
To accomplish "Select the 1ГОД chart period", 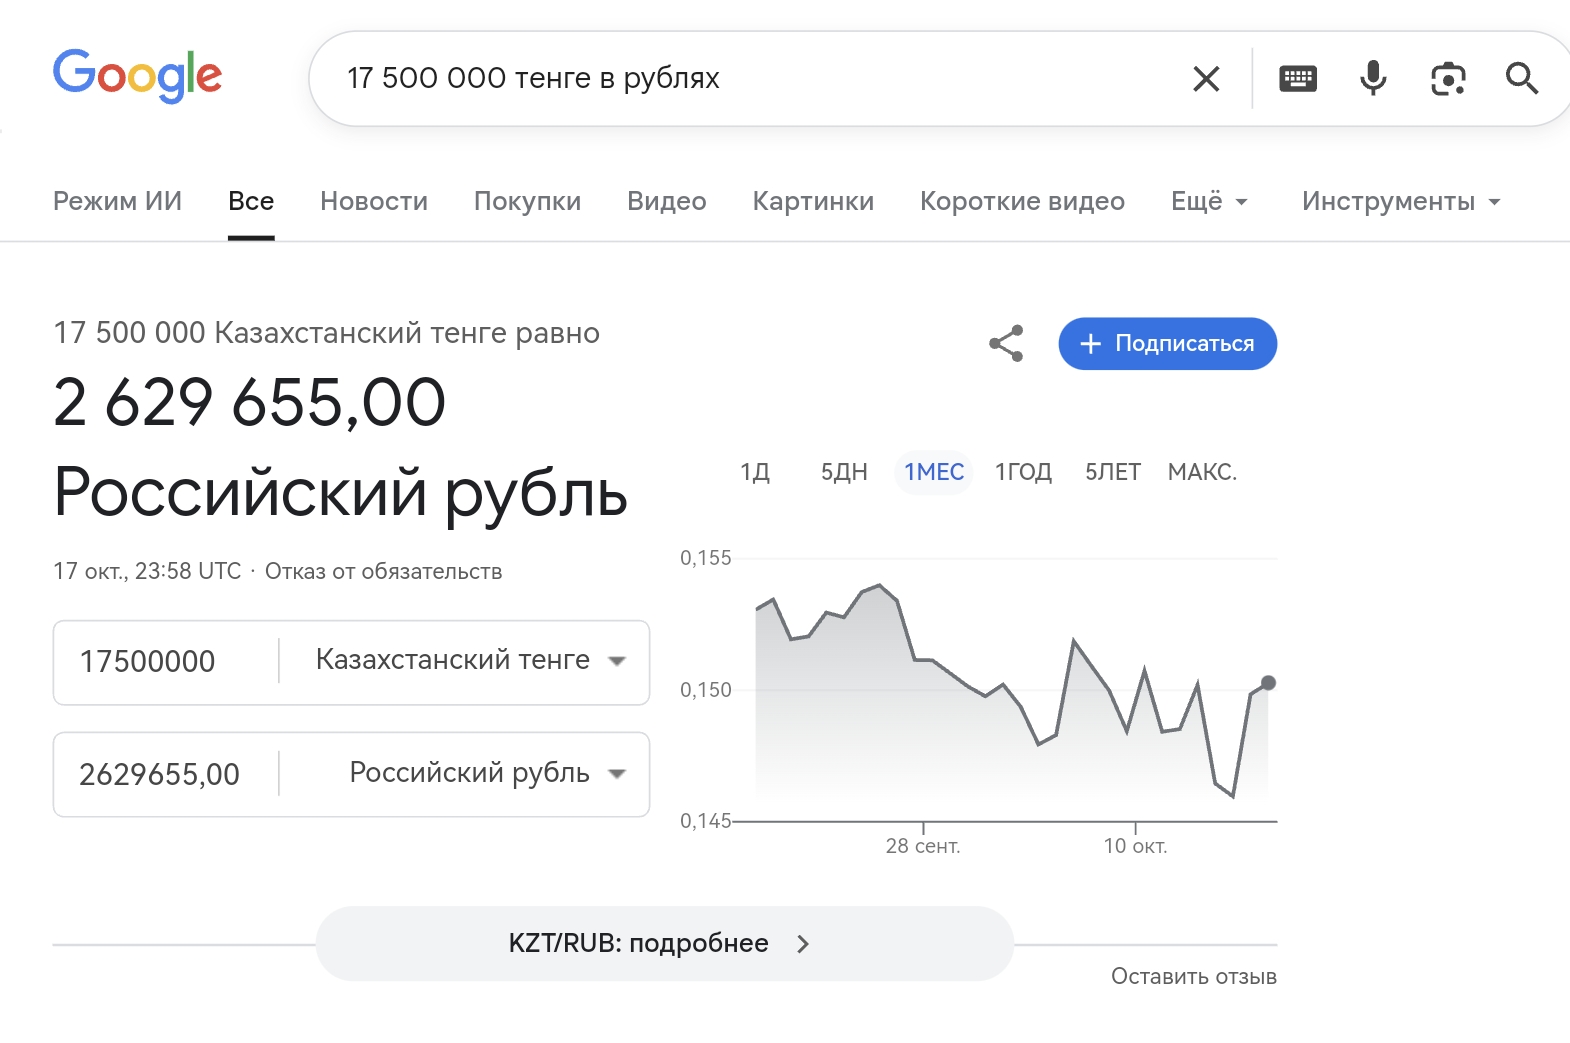I will (1023, 472).
